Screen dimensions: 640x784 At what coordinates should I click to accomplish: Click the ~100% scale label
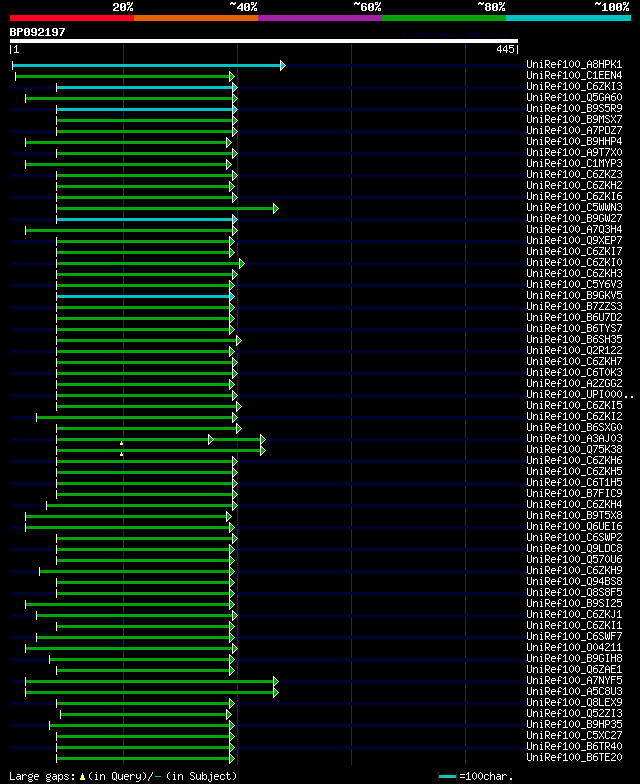(612, 7)
